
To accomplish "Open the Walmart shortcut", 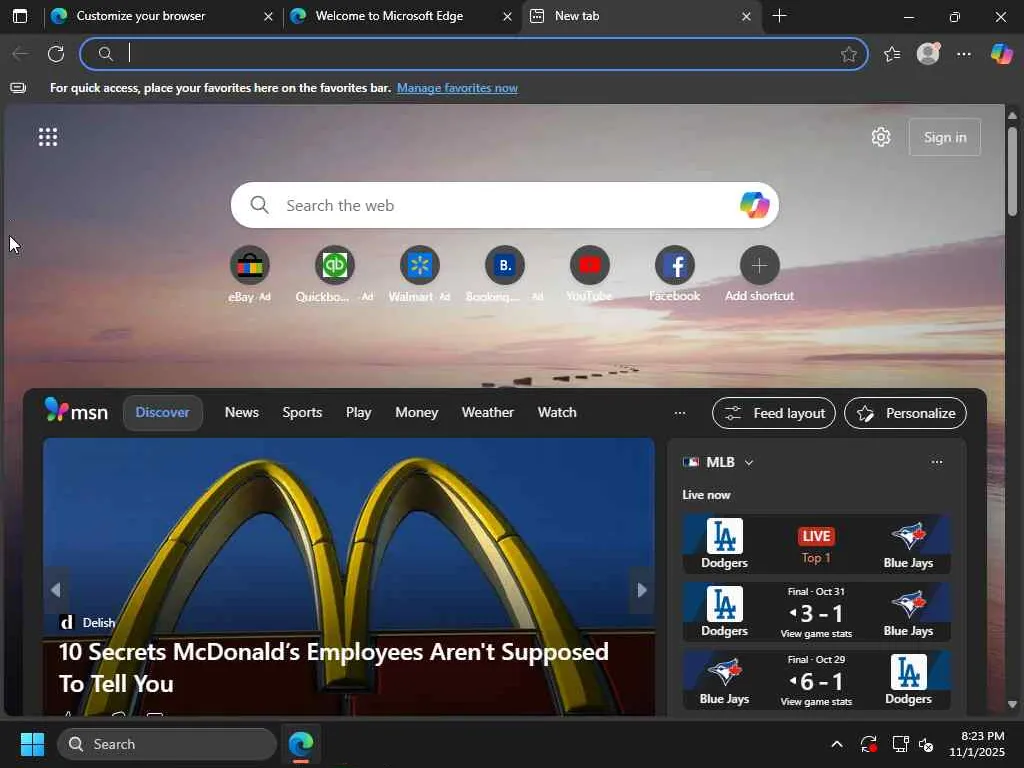I will coord(419,265).
